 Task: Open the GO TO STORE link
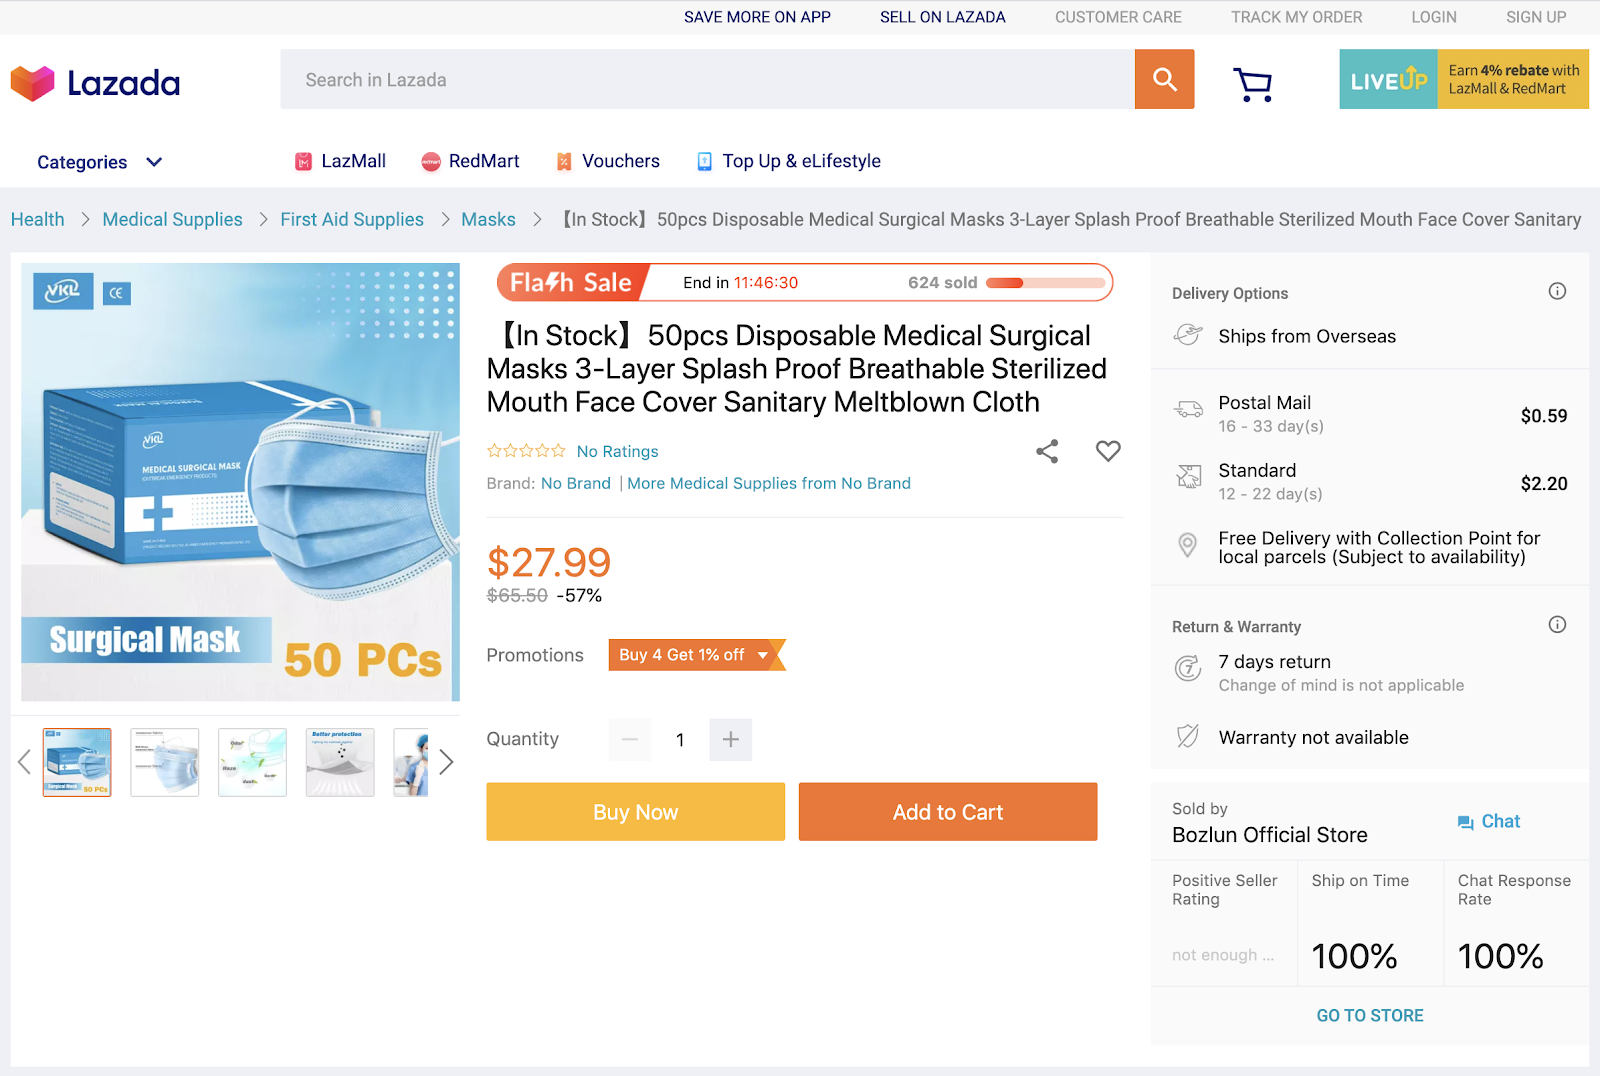click(x=1370, y=1016)
